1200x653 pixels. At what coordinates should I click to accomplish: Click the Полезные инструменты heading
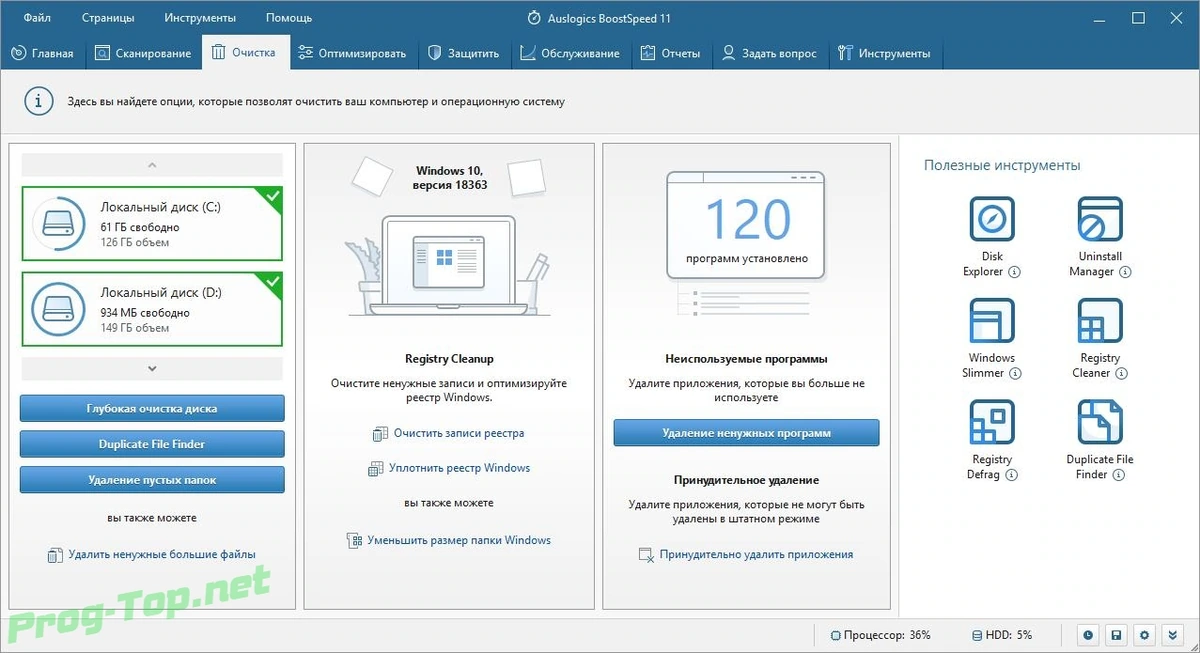(1002, 165)
